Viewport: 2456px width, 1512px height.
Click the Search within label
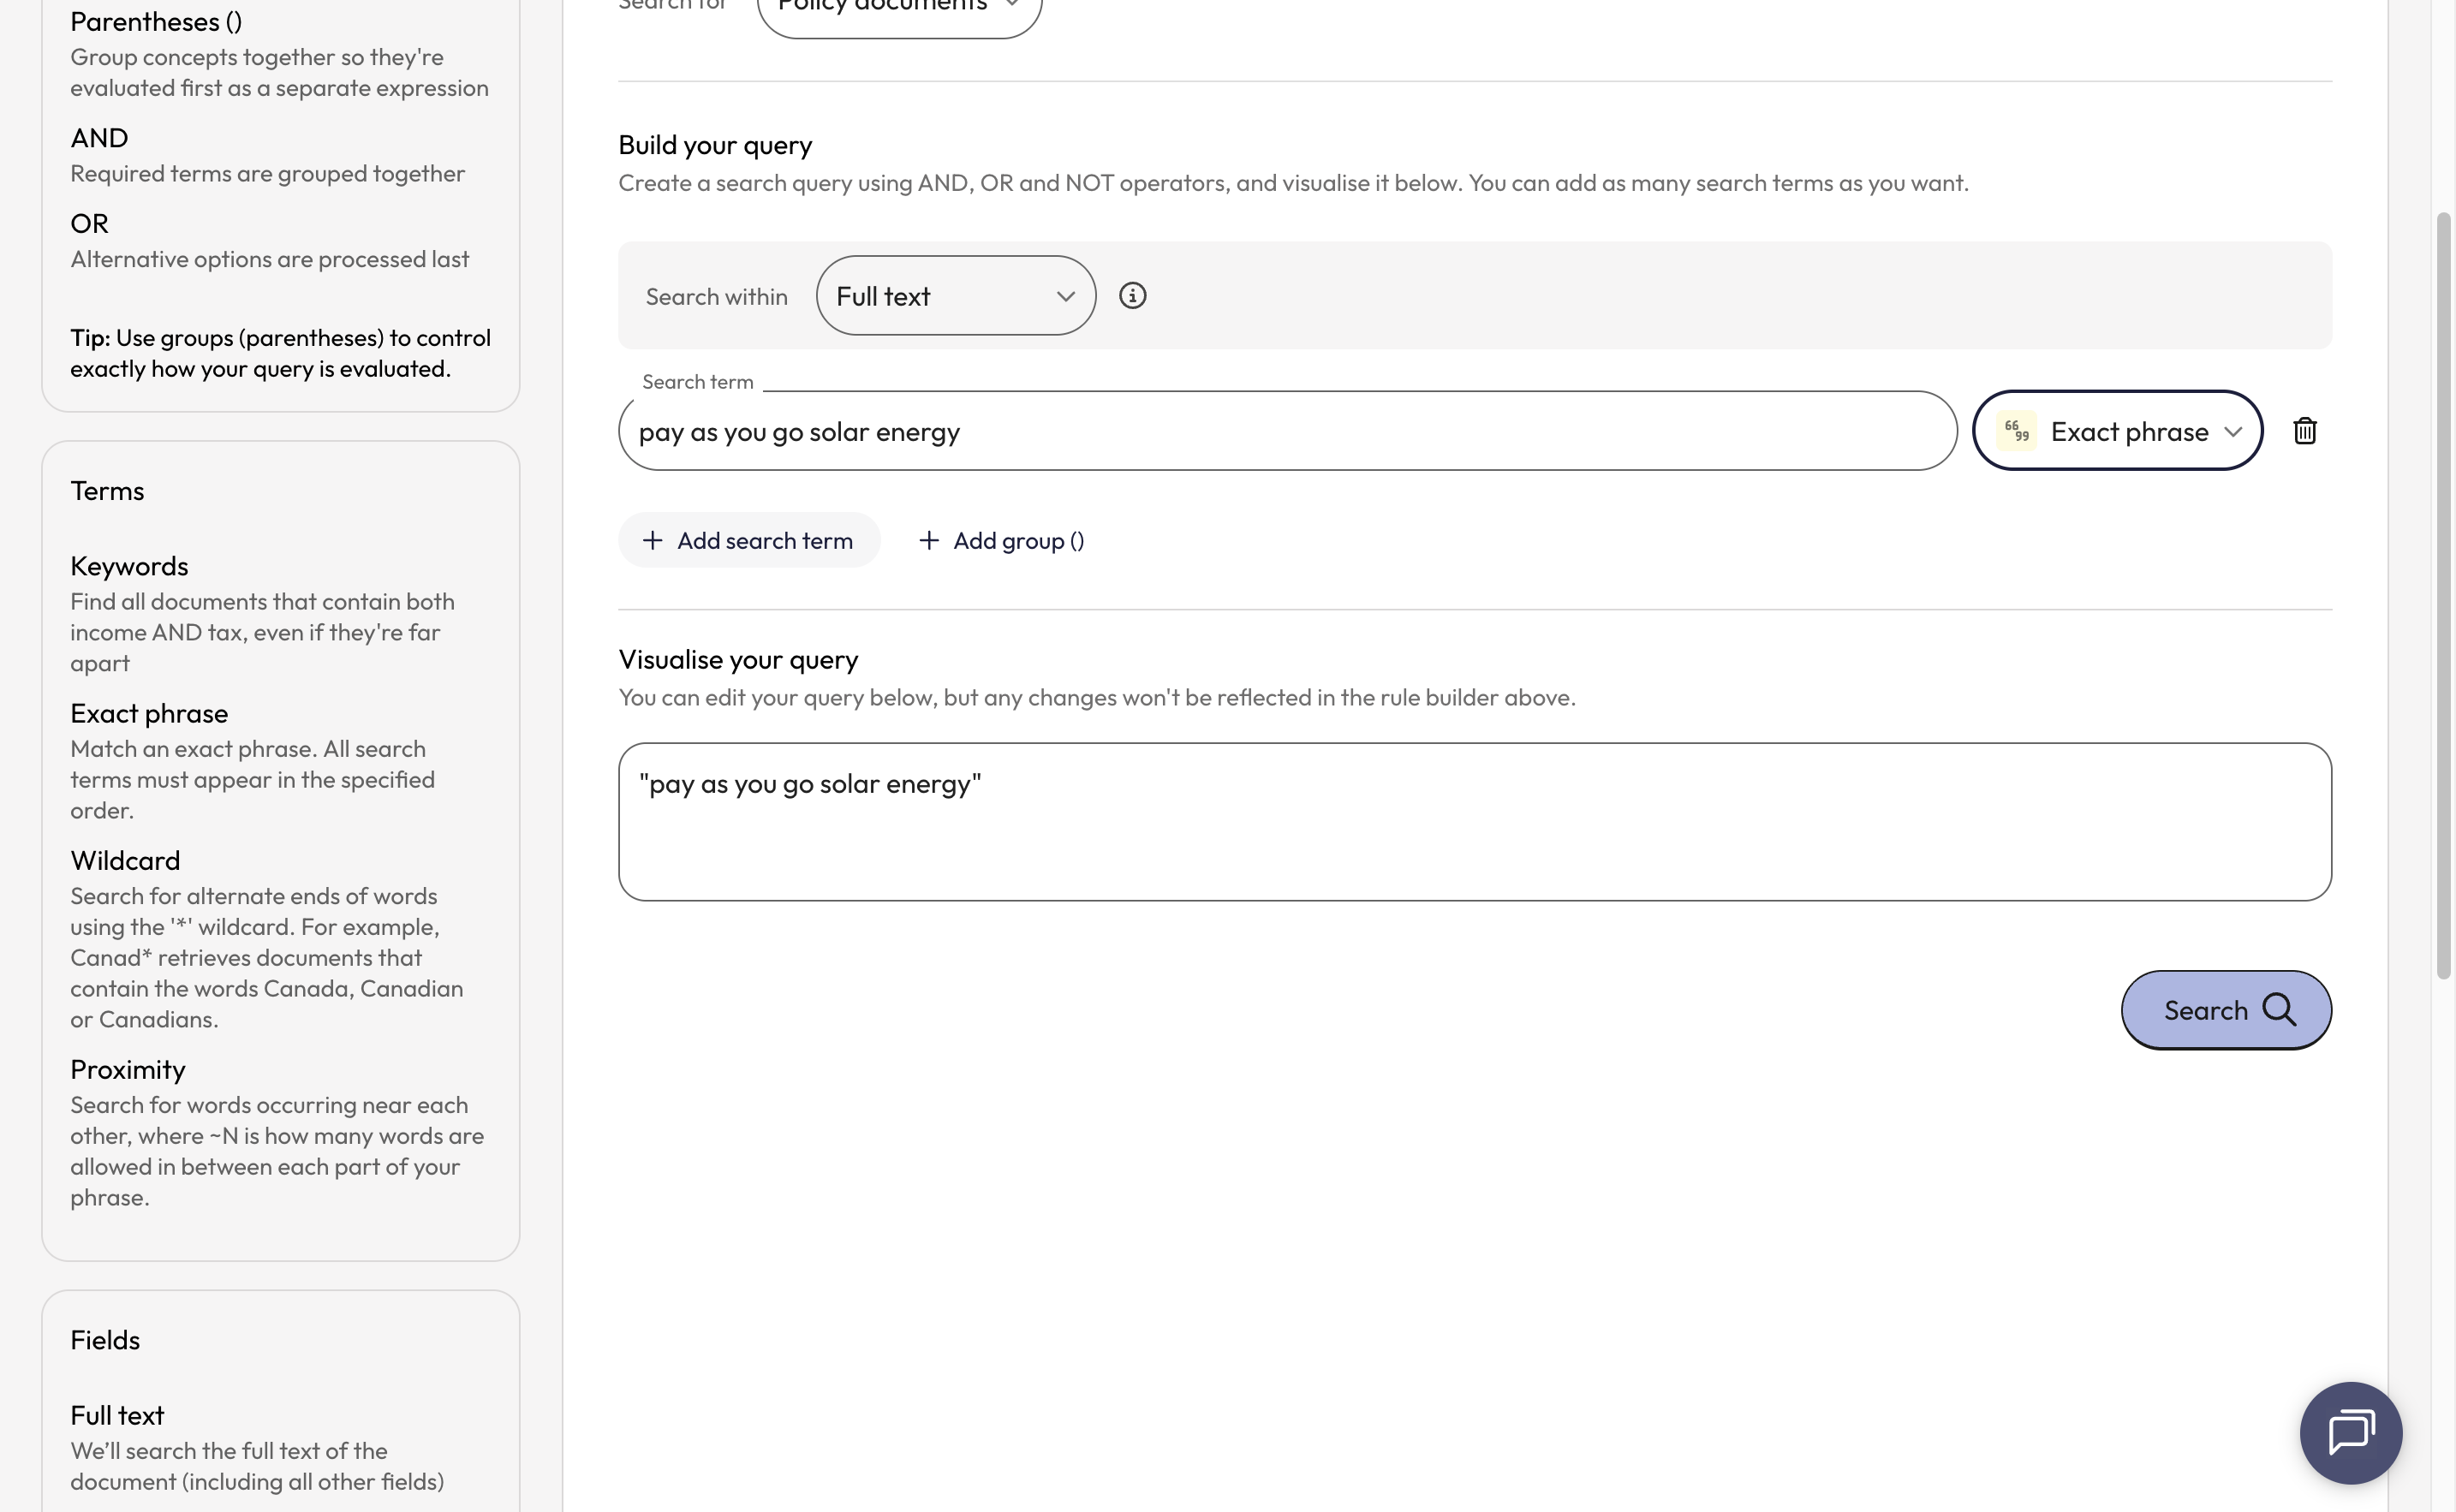click(x=716, y=297)
